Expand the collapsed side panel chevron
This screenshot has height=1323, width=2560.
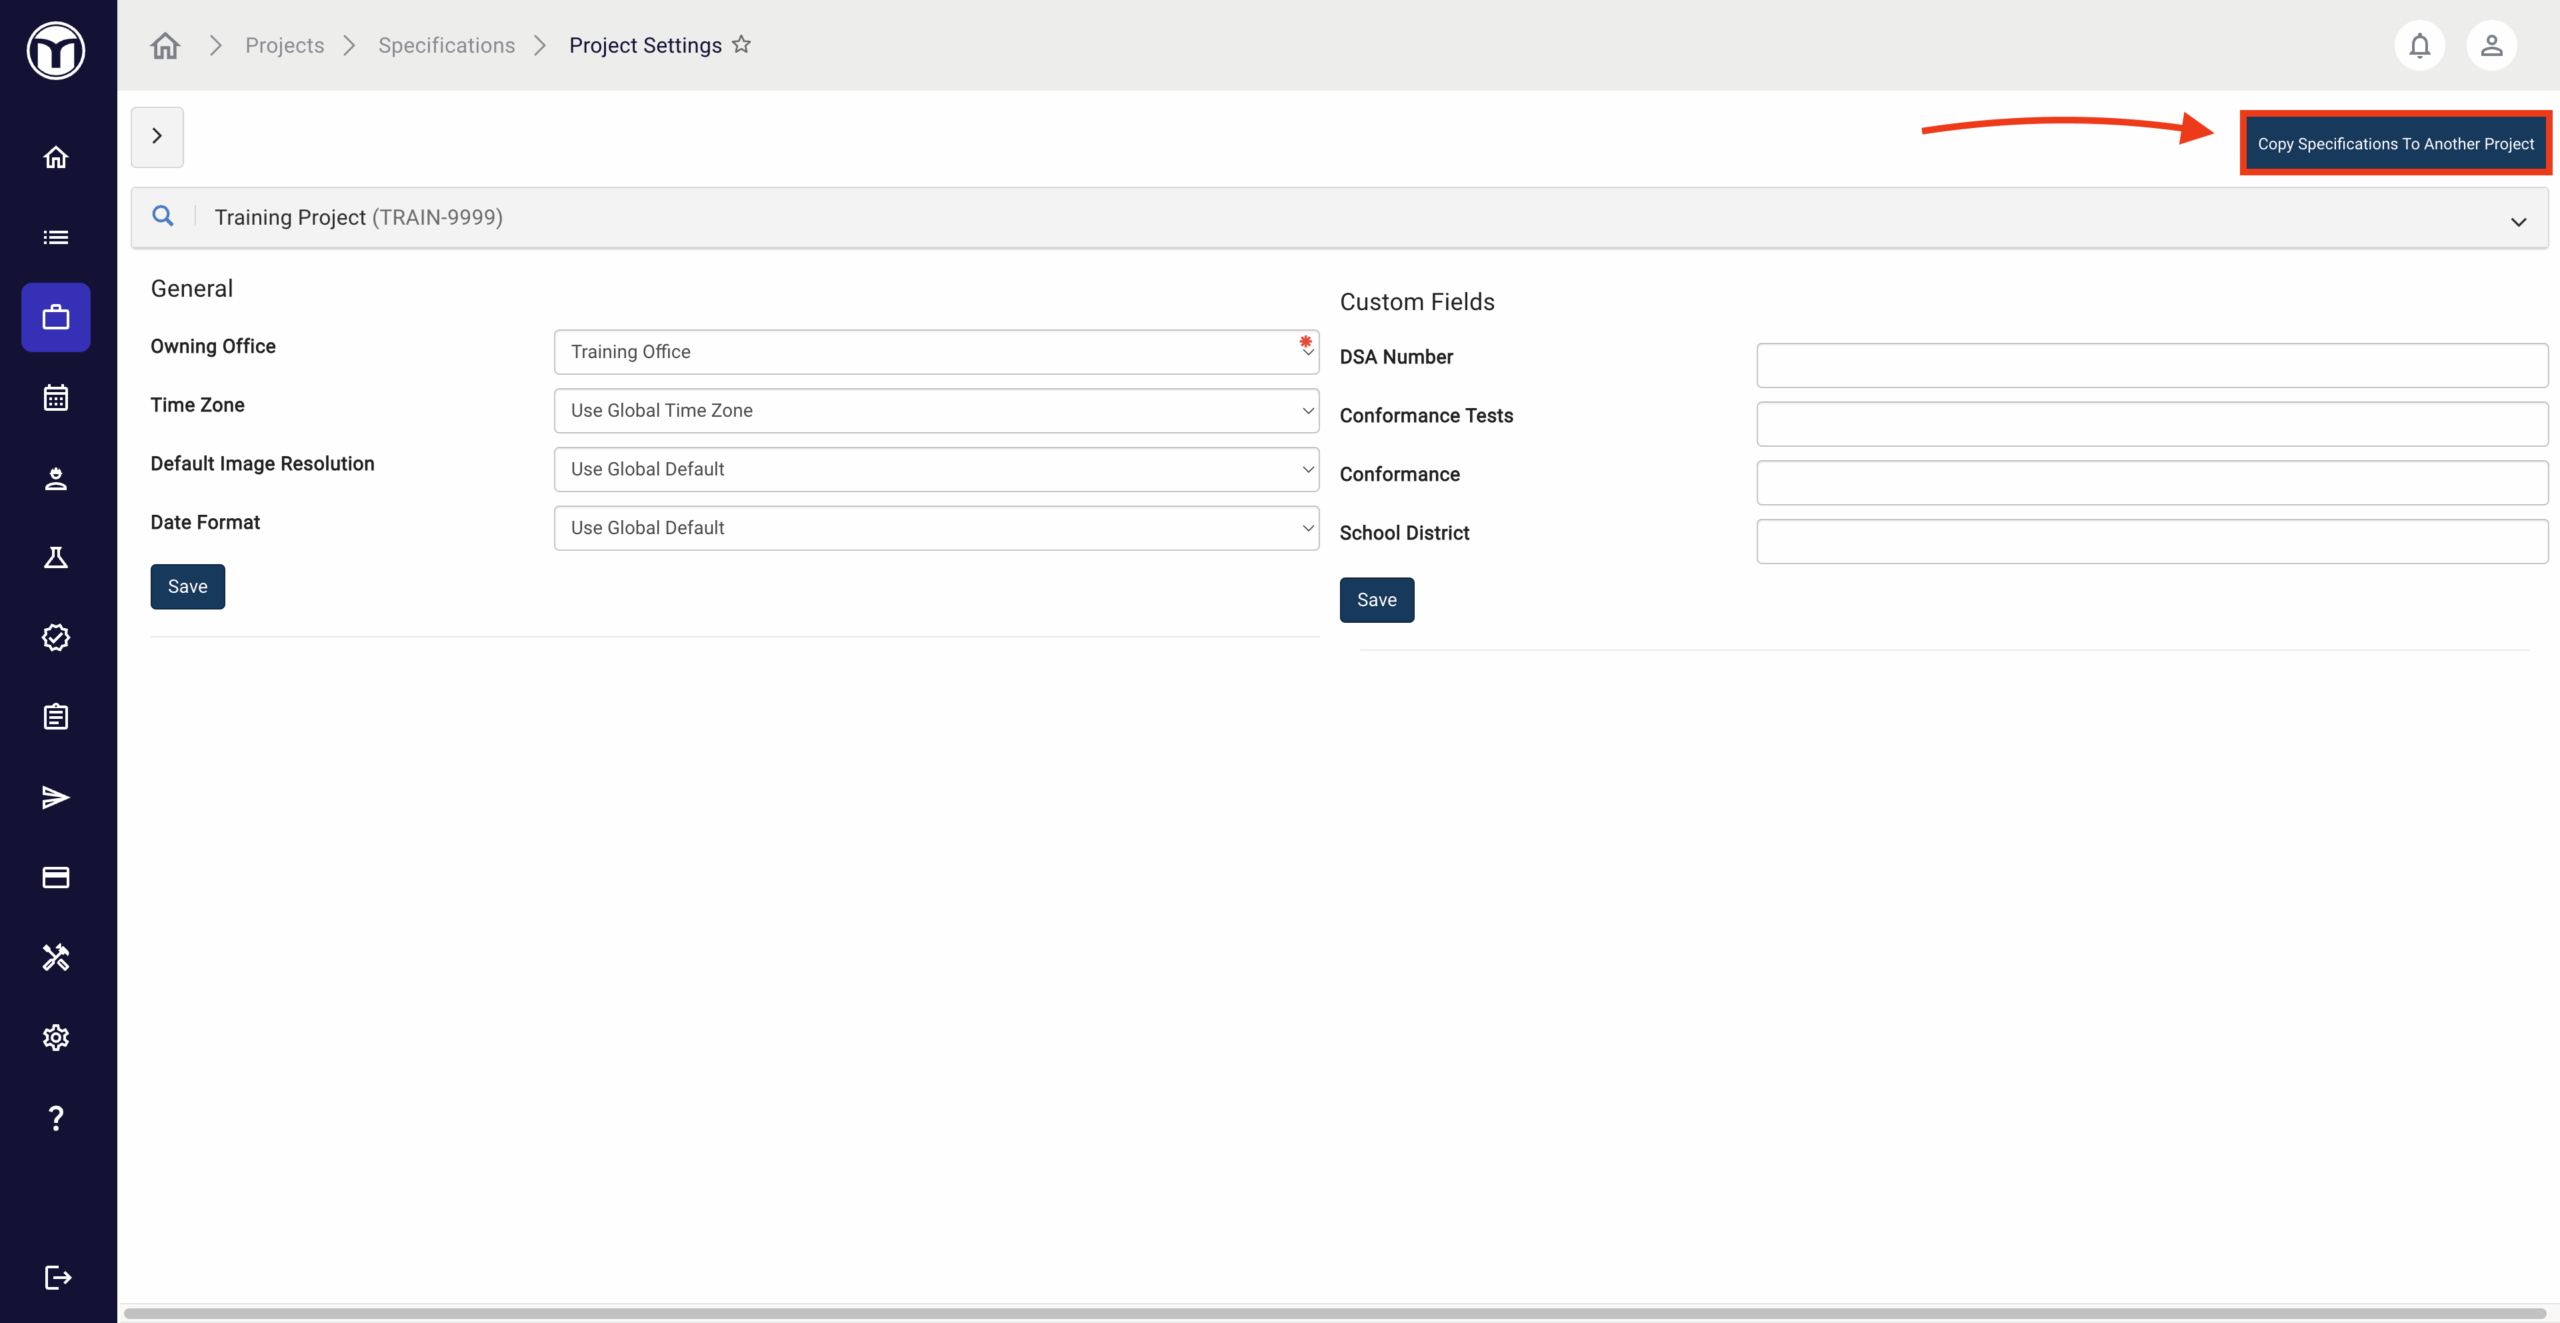(157, 136)
